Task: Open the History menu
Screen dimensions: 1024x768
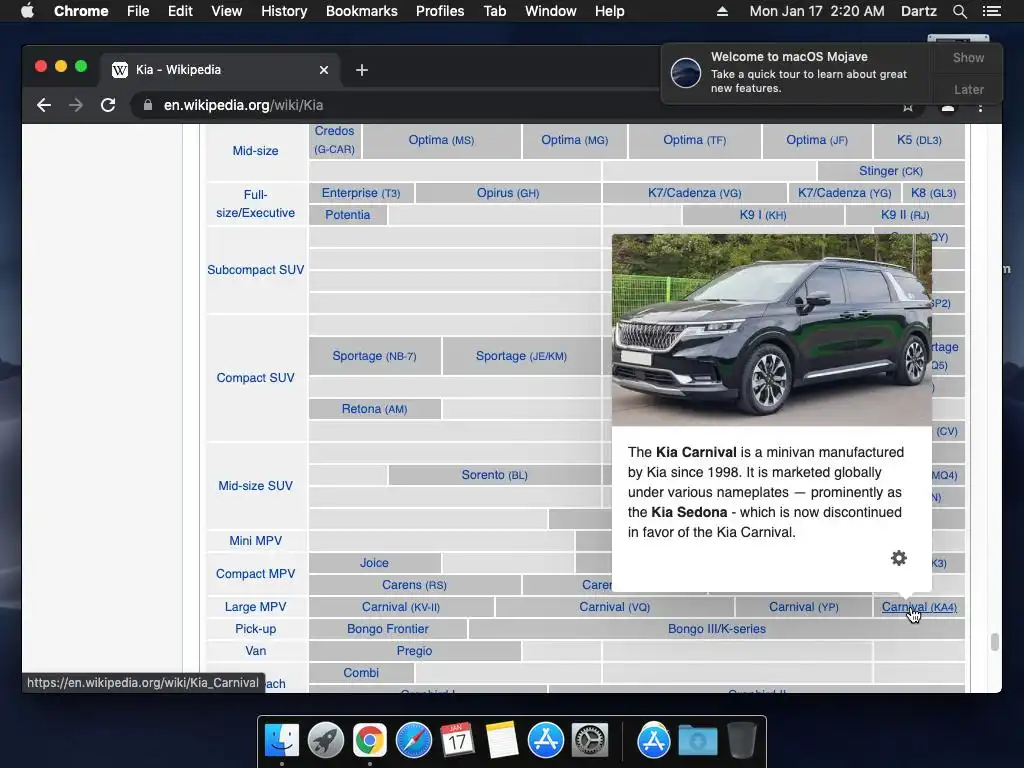Action: [x=284, y=11]
